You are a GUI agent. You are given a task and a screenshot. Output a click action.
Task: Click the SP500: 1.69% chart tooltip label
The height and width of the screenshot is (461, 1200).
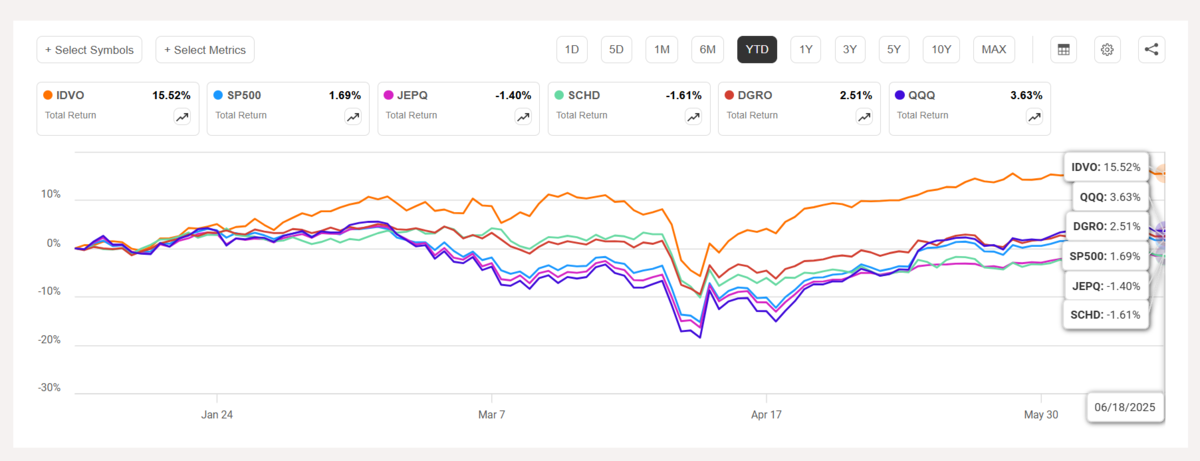pos(1104,257)
